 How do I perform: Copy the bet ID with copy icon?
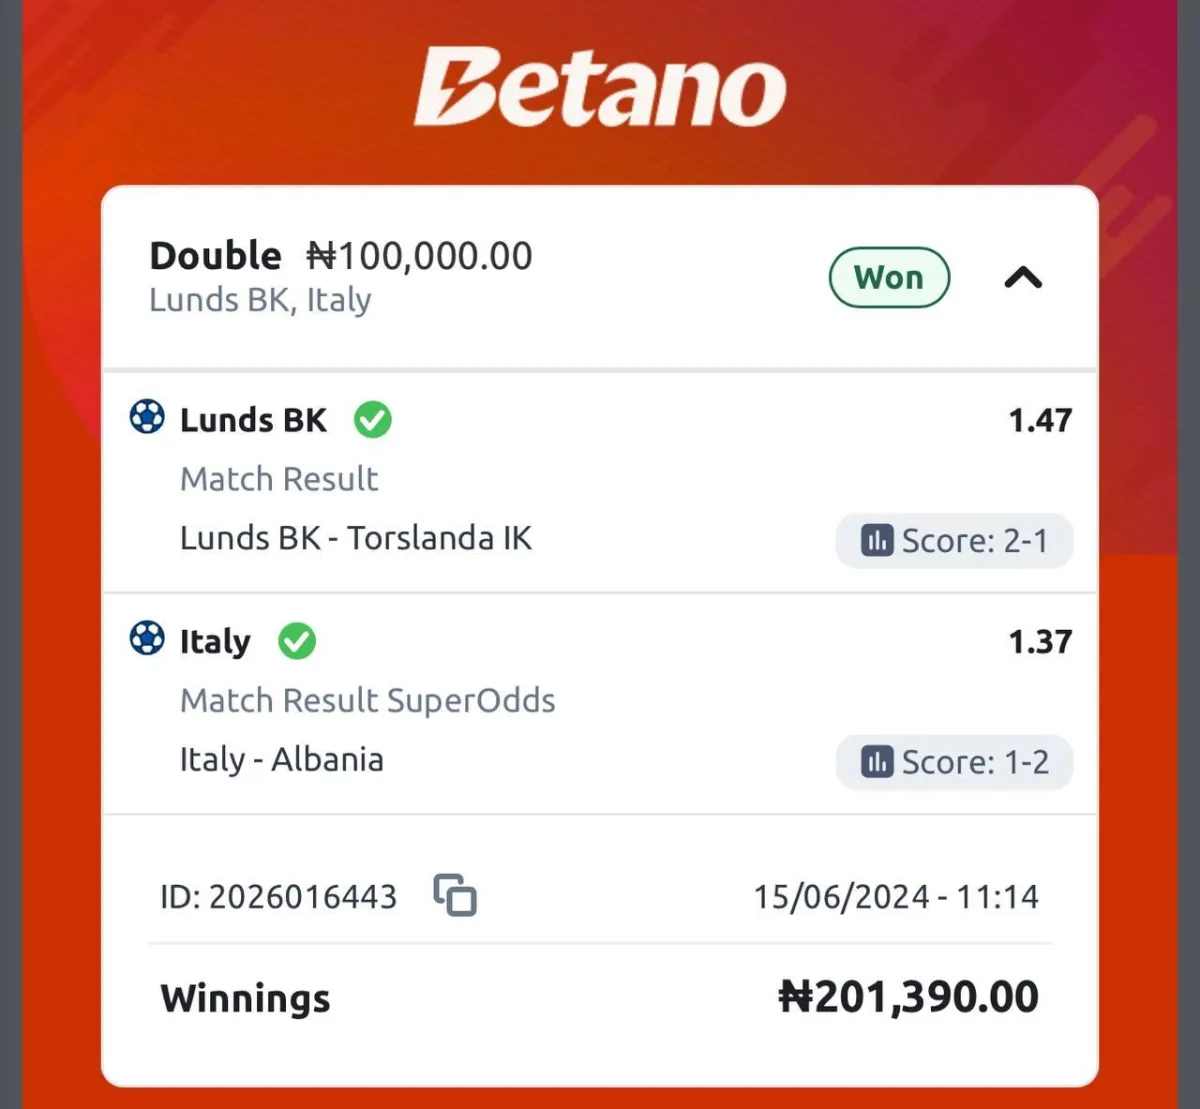(455, 895)
